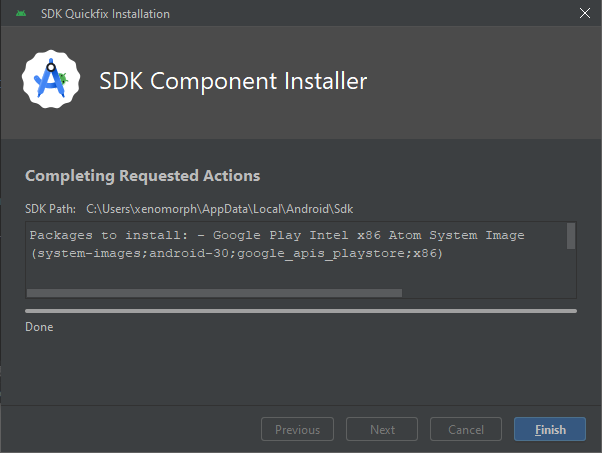Image resolution: width=602 pixels, height=453 pixels.
Task: Click the vertical scrollbar thumb in log
Action: [571, 236]
